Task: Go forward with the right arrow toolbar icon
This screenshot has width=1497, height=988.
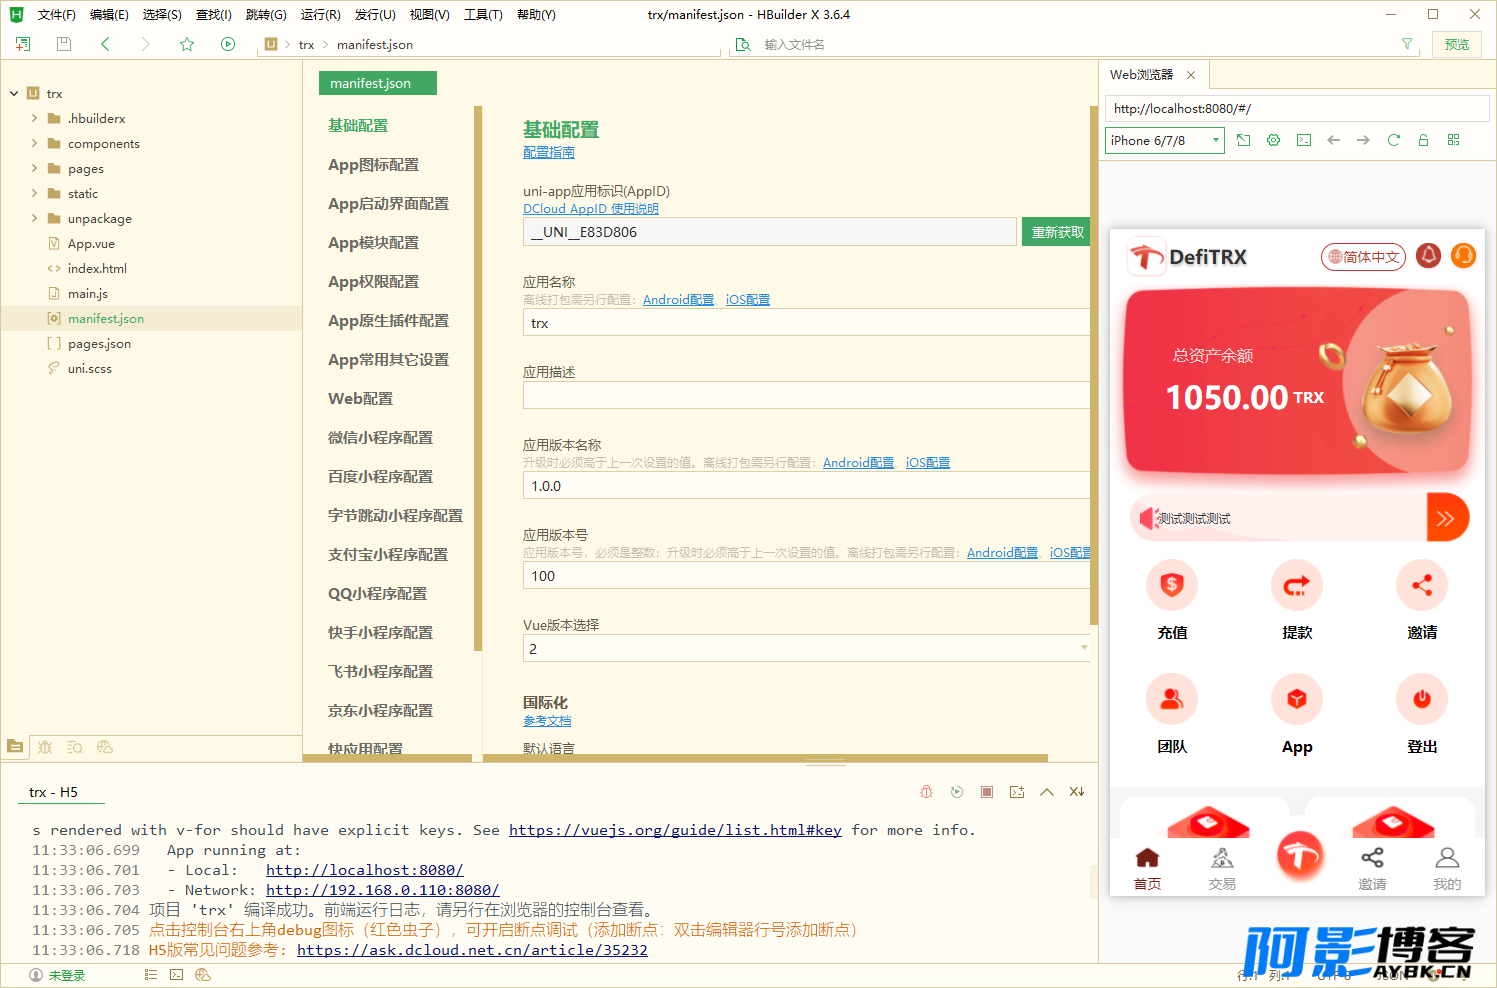Action: pos(146,44)
